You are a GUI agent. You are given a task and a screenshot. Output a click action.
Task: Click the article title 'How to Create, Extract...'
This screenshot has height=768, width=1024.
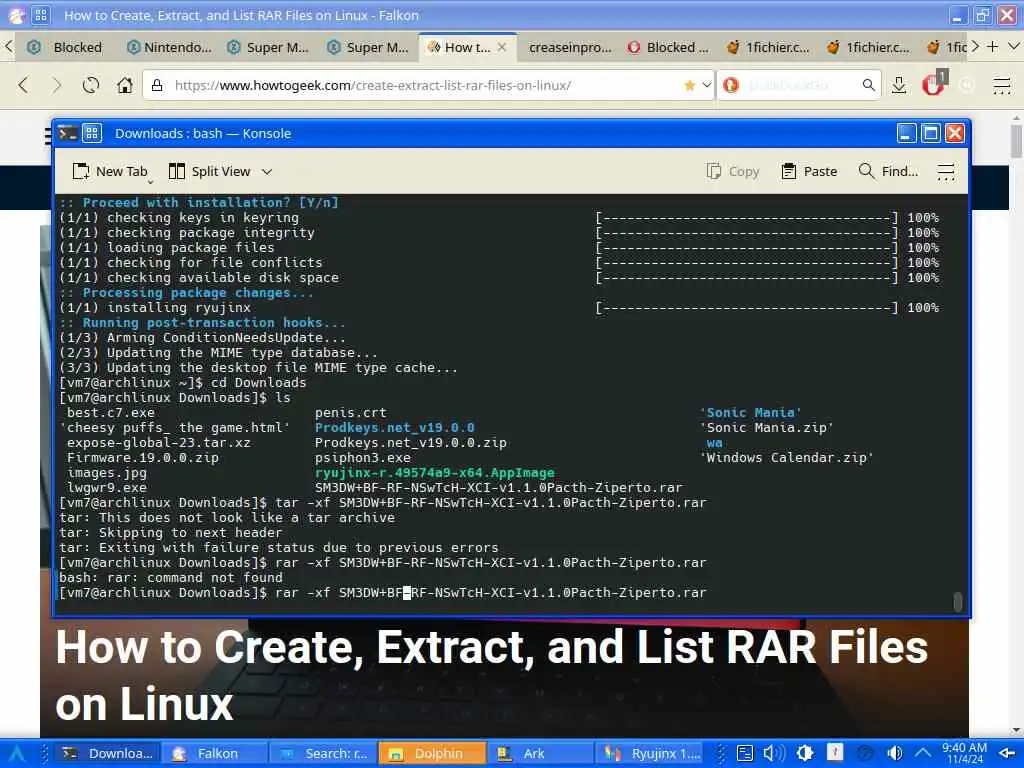[491, 676]
